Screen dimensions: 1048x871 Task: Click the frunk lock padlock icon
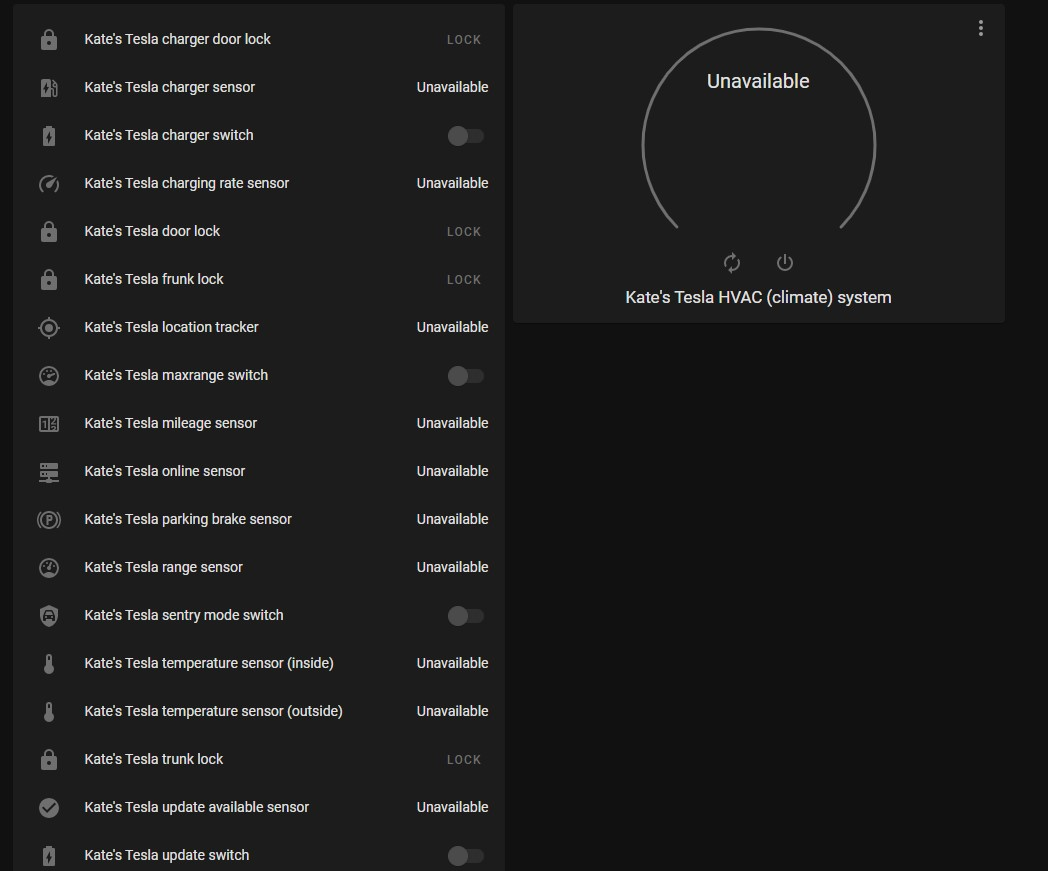tap(49, 279)
